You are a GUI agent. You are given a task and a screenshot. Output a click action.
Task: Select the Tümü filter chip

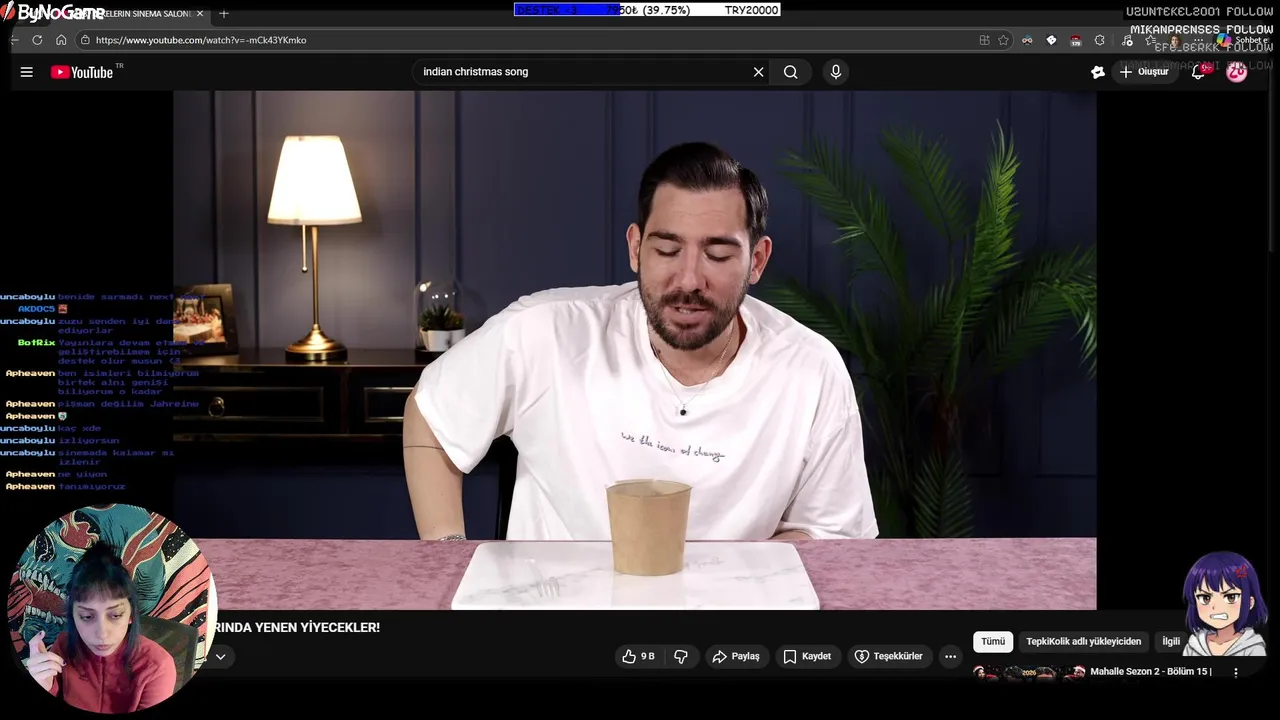[993, 641]
